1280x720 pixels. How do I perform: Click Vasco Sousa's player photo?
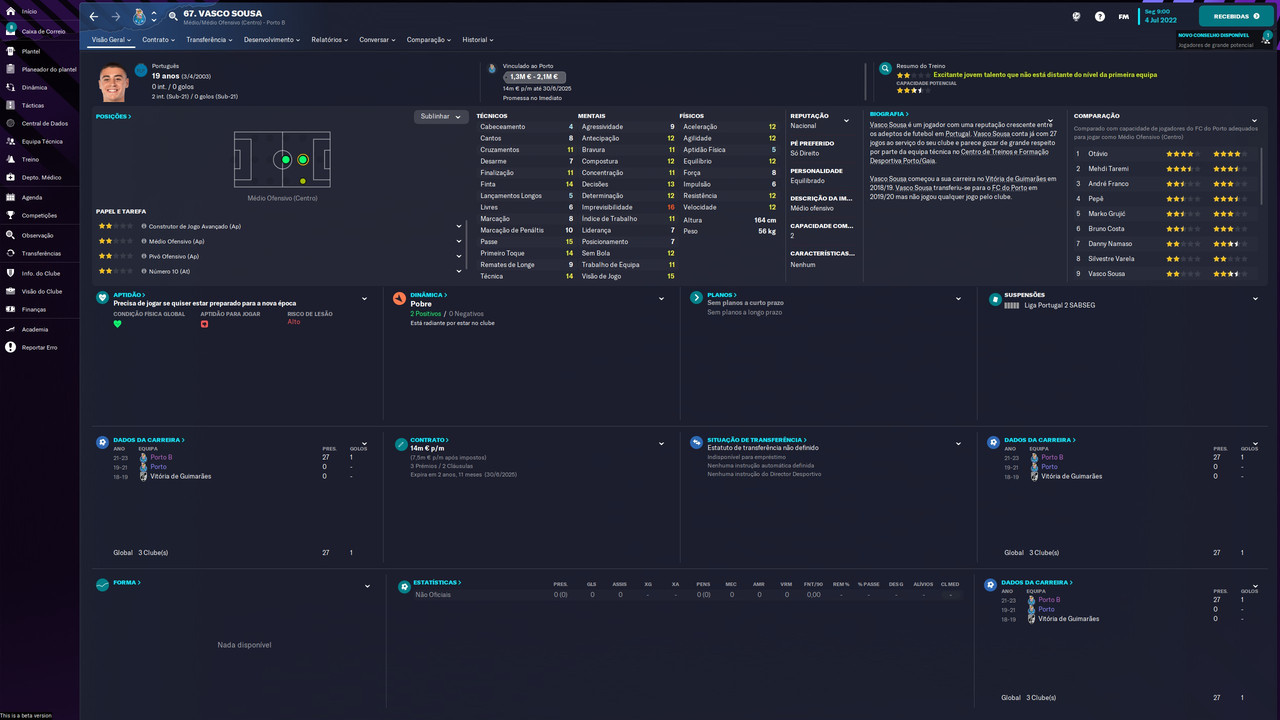tap(113, 82)
